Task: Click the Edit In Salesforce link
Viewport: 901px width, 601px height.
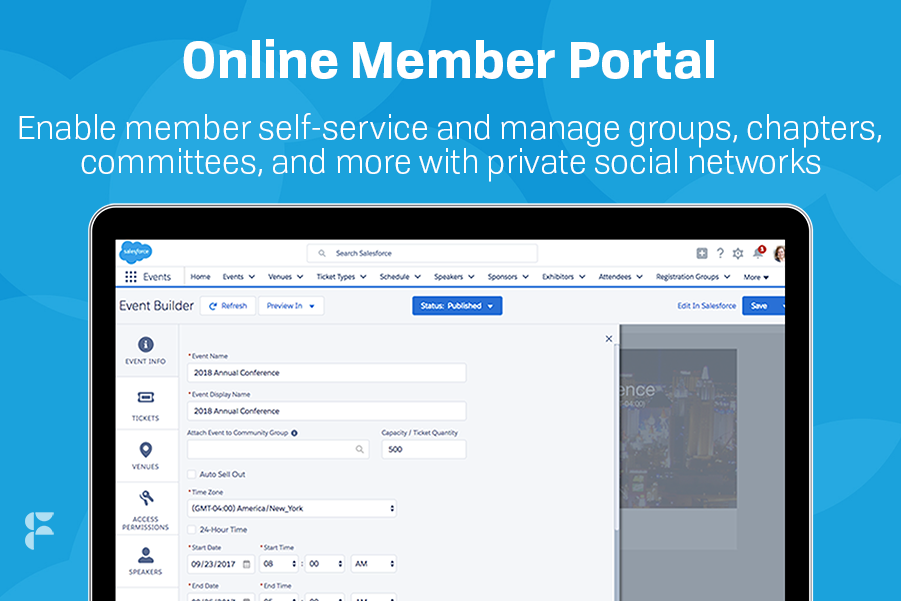Action: point(708,305)
